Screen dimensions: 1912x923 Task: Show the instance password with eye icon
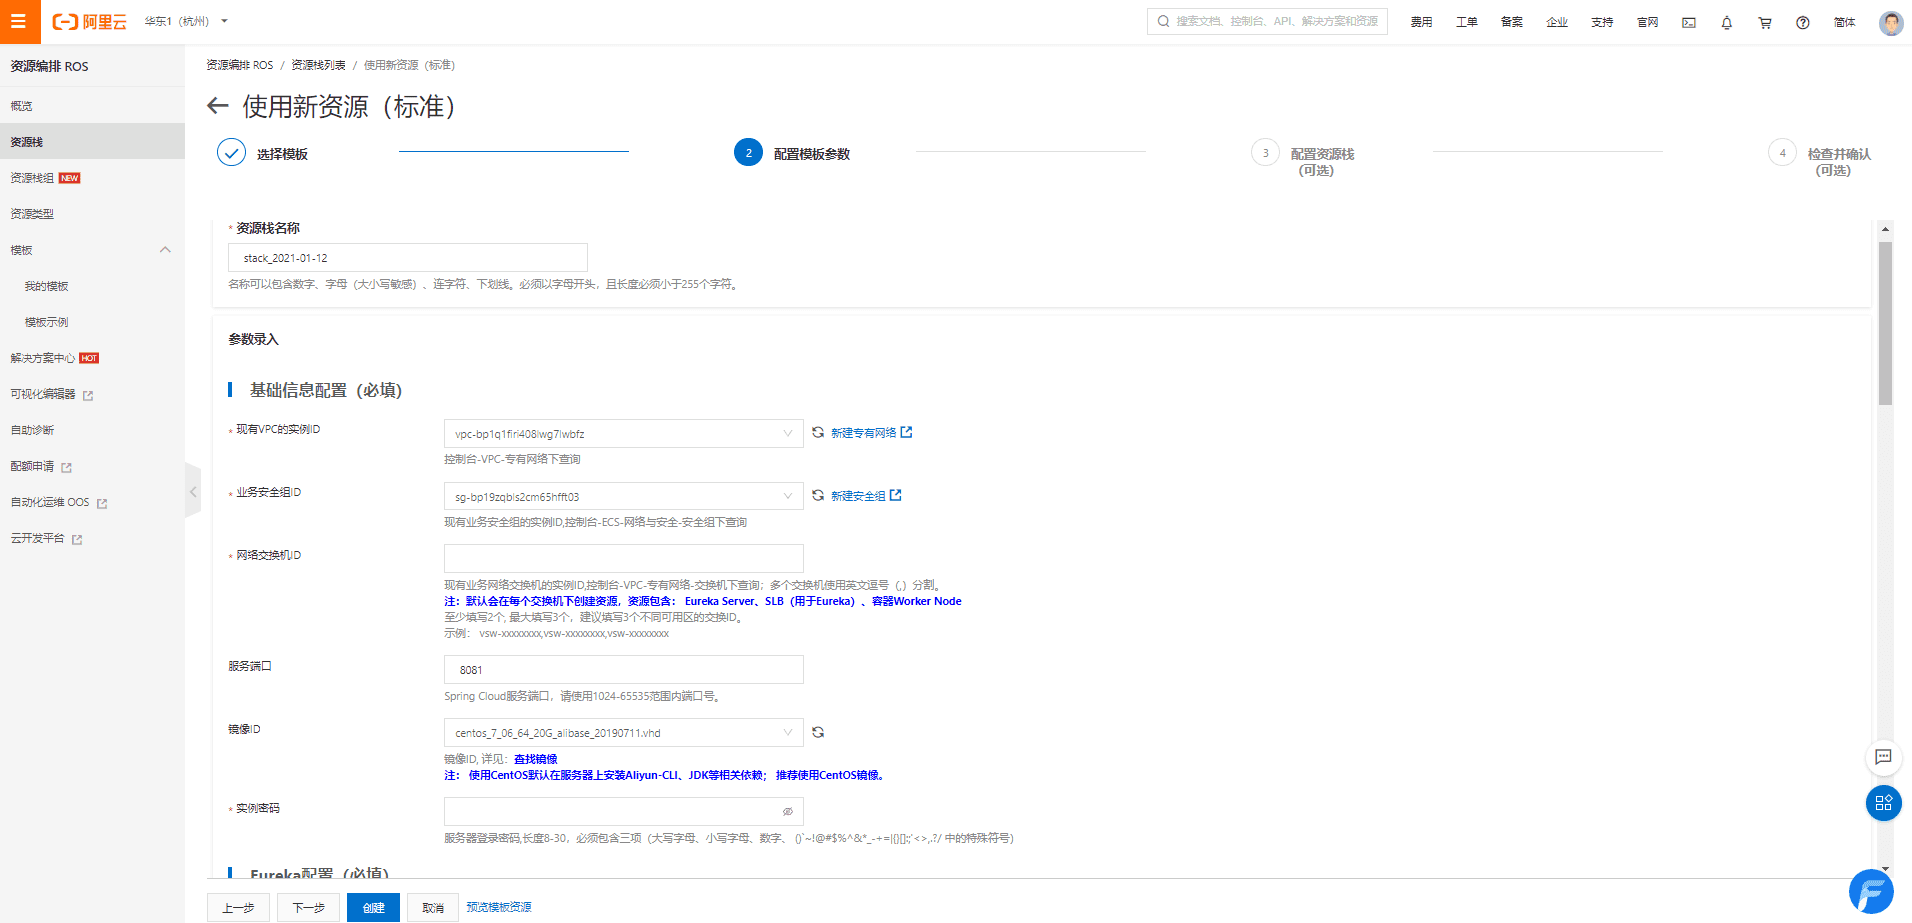click(788, 812)
